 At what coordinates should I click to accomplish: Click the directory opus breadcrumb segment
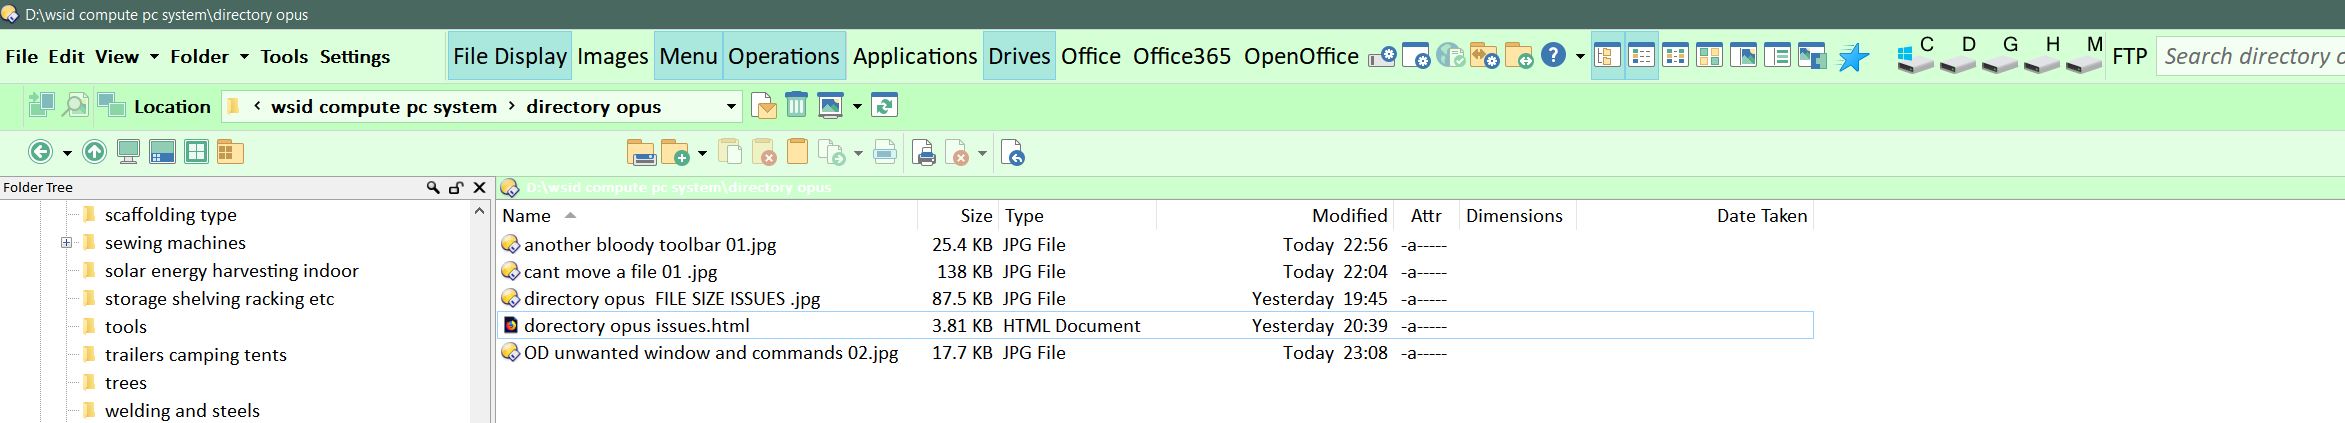coord(593,106)
